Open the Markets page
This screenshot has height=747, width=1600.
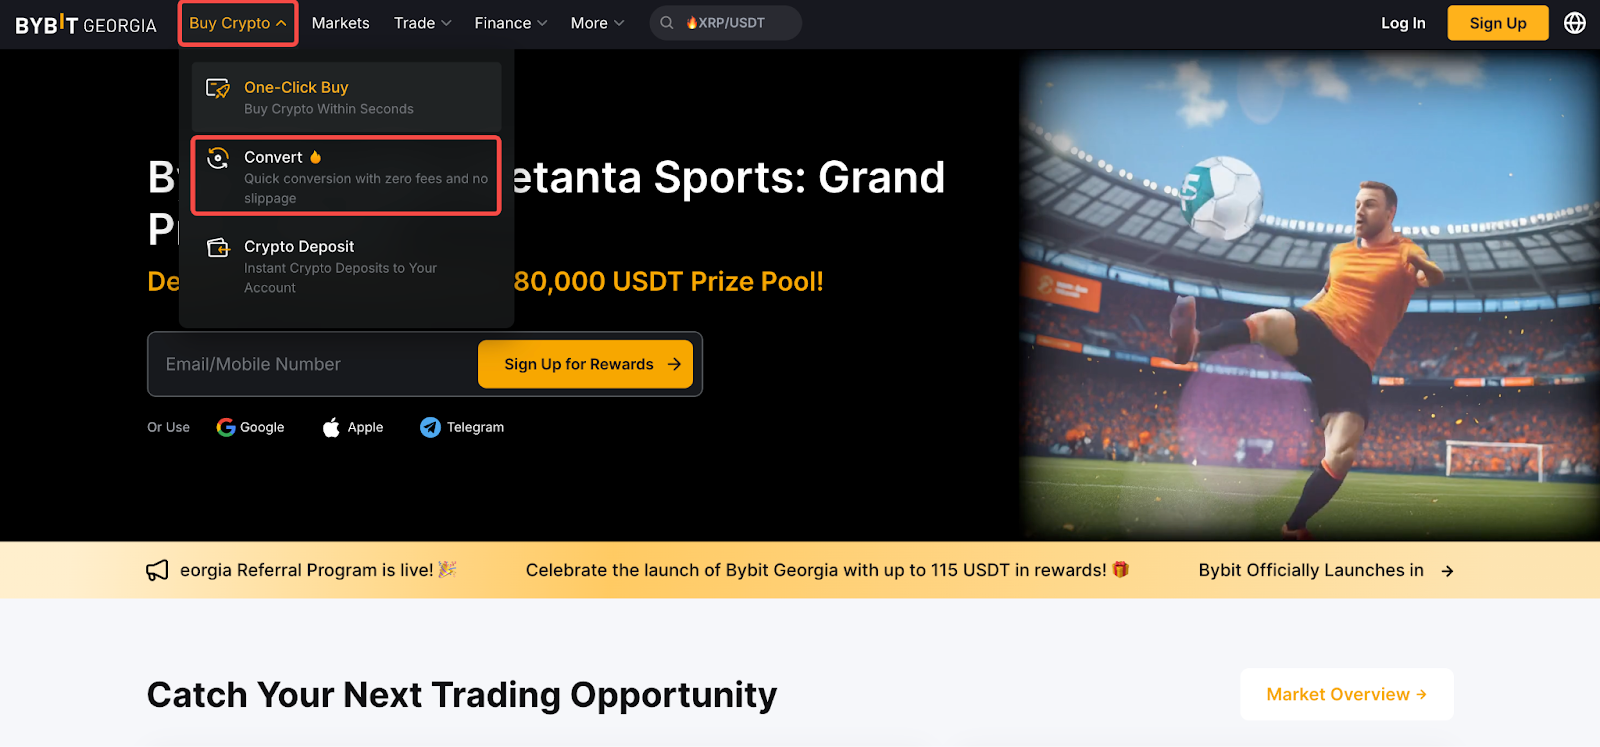pyautogui.click(x=340, y=23)
